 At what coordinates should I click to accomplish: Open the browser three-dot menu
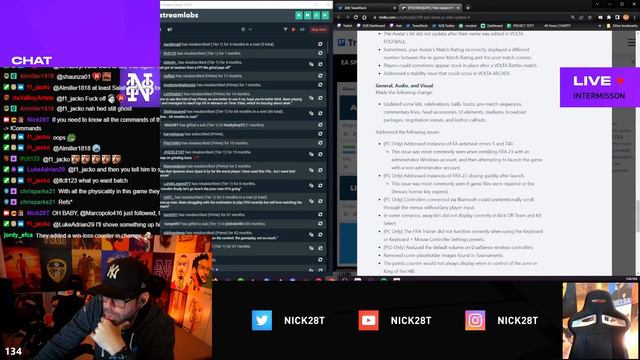(x=635, y=18)
